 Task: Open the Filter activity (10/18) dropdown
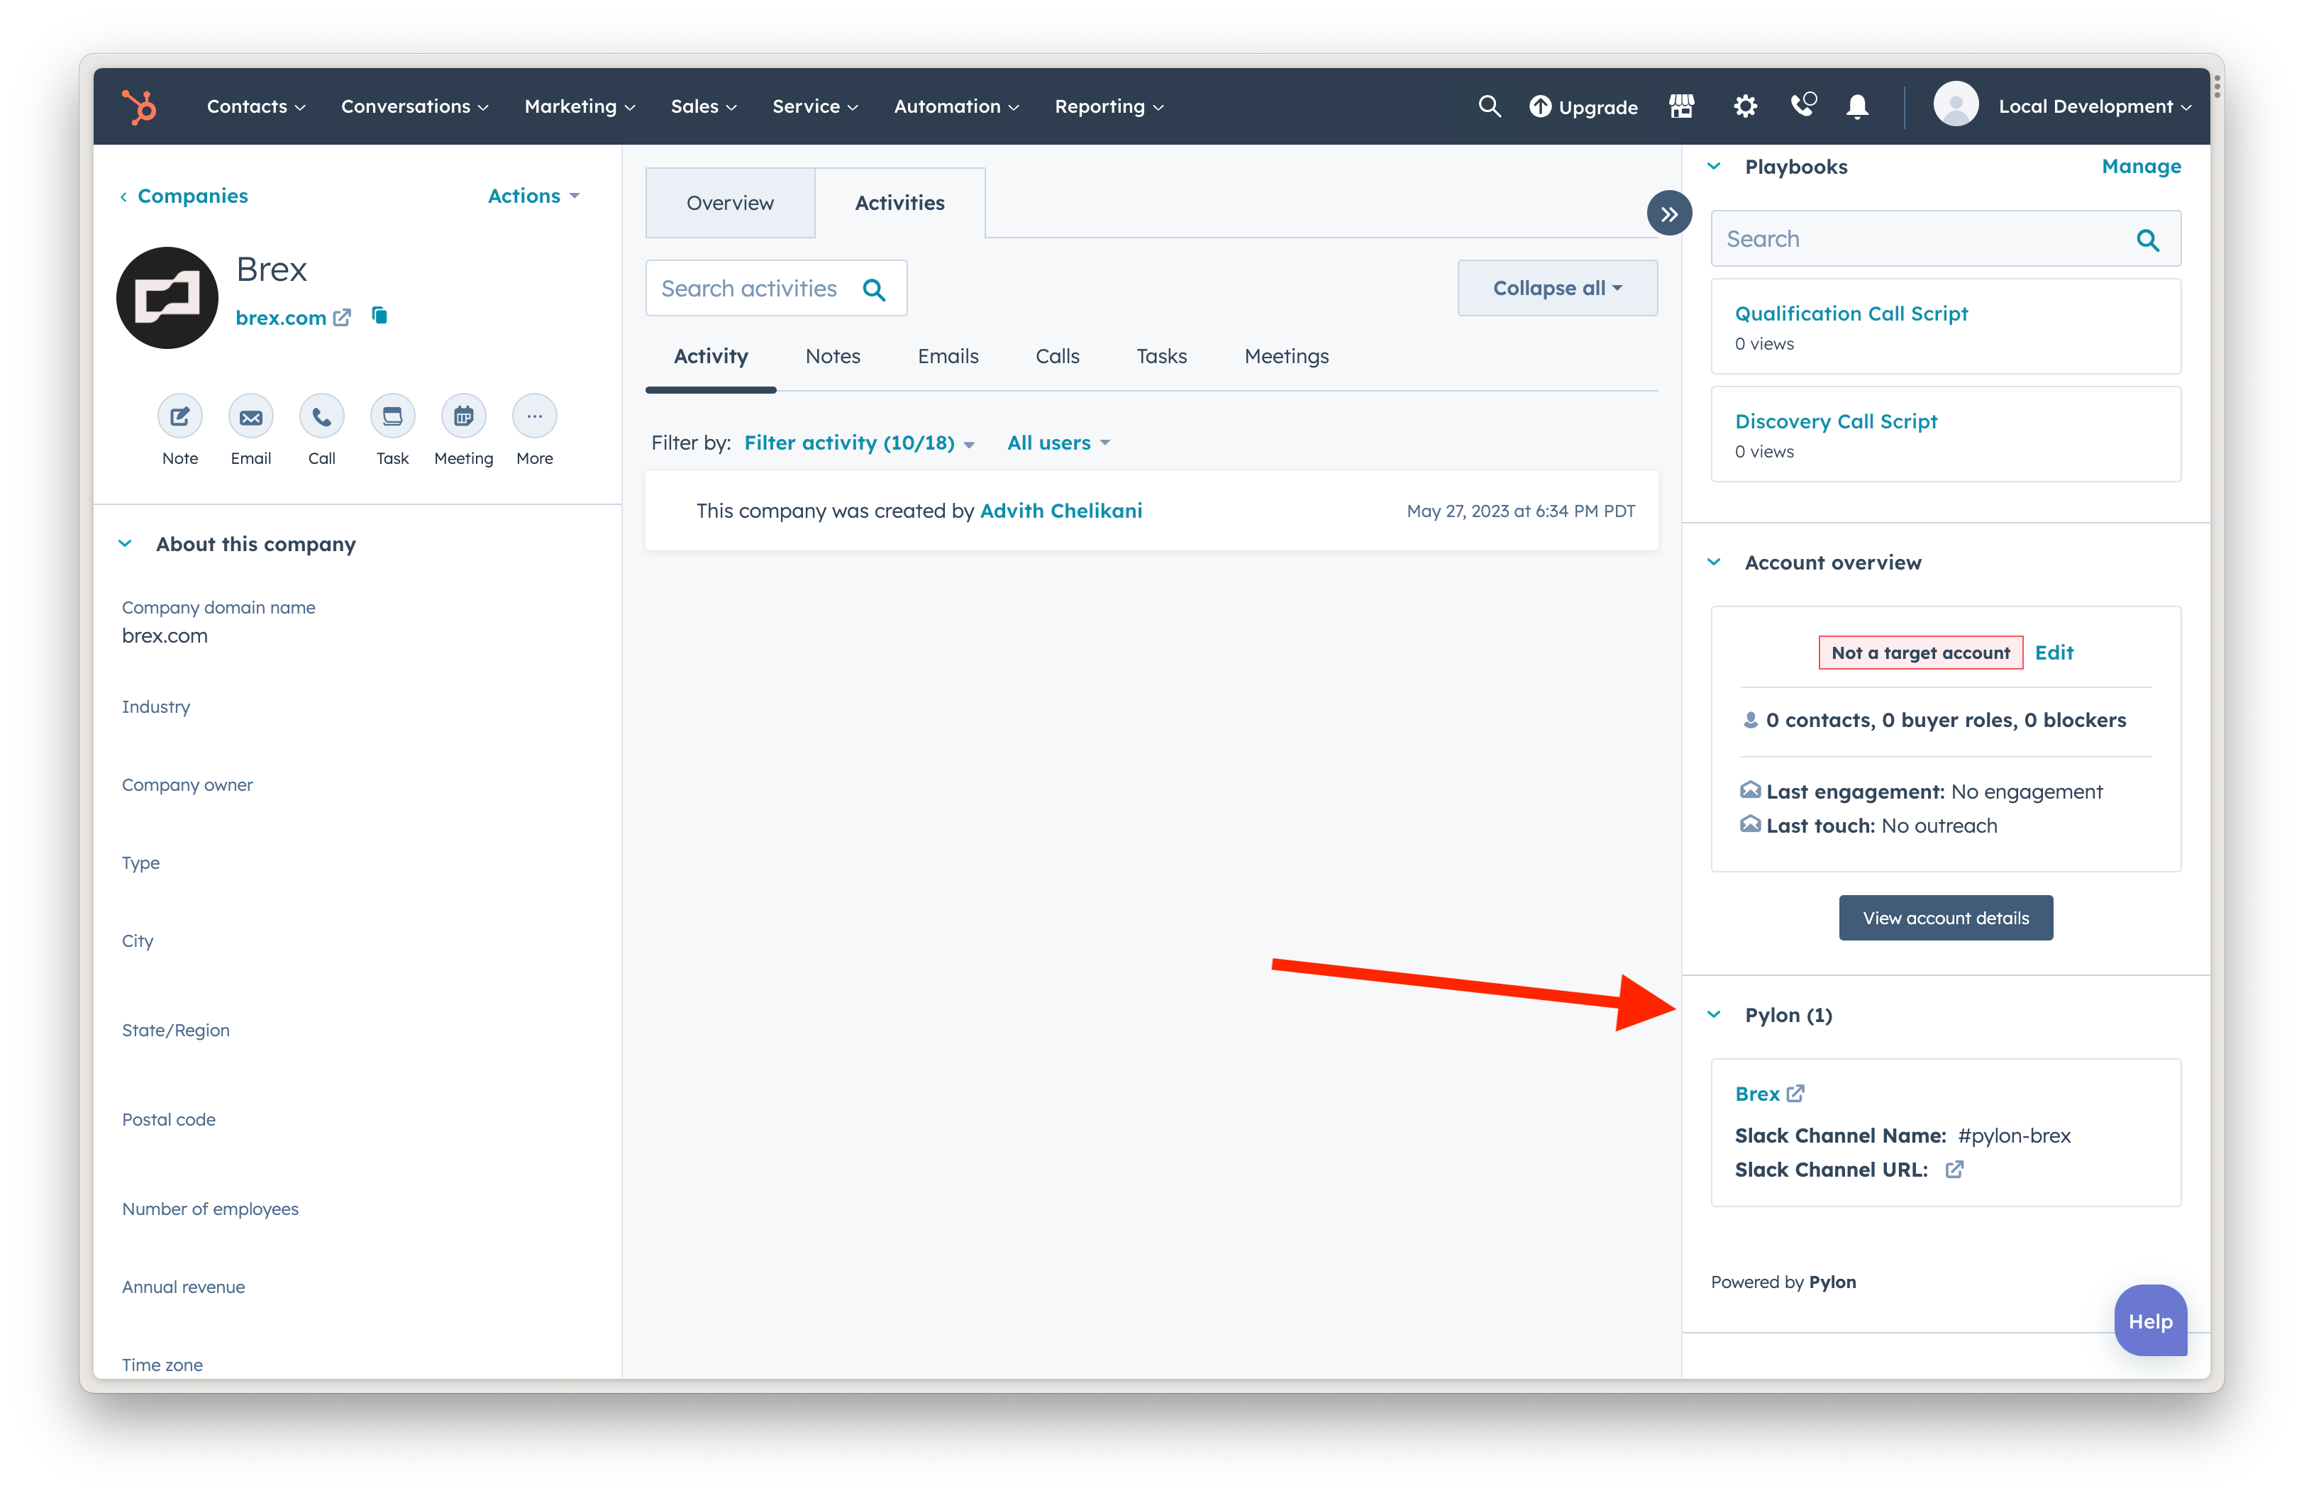(858, 443)
